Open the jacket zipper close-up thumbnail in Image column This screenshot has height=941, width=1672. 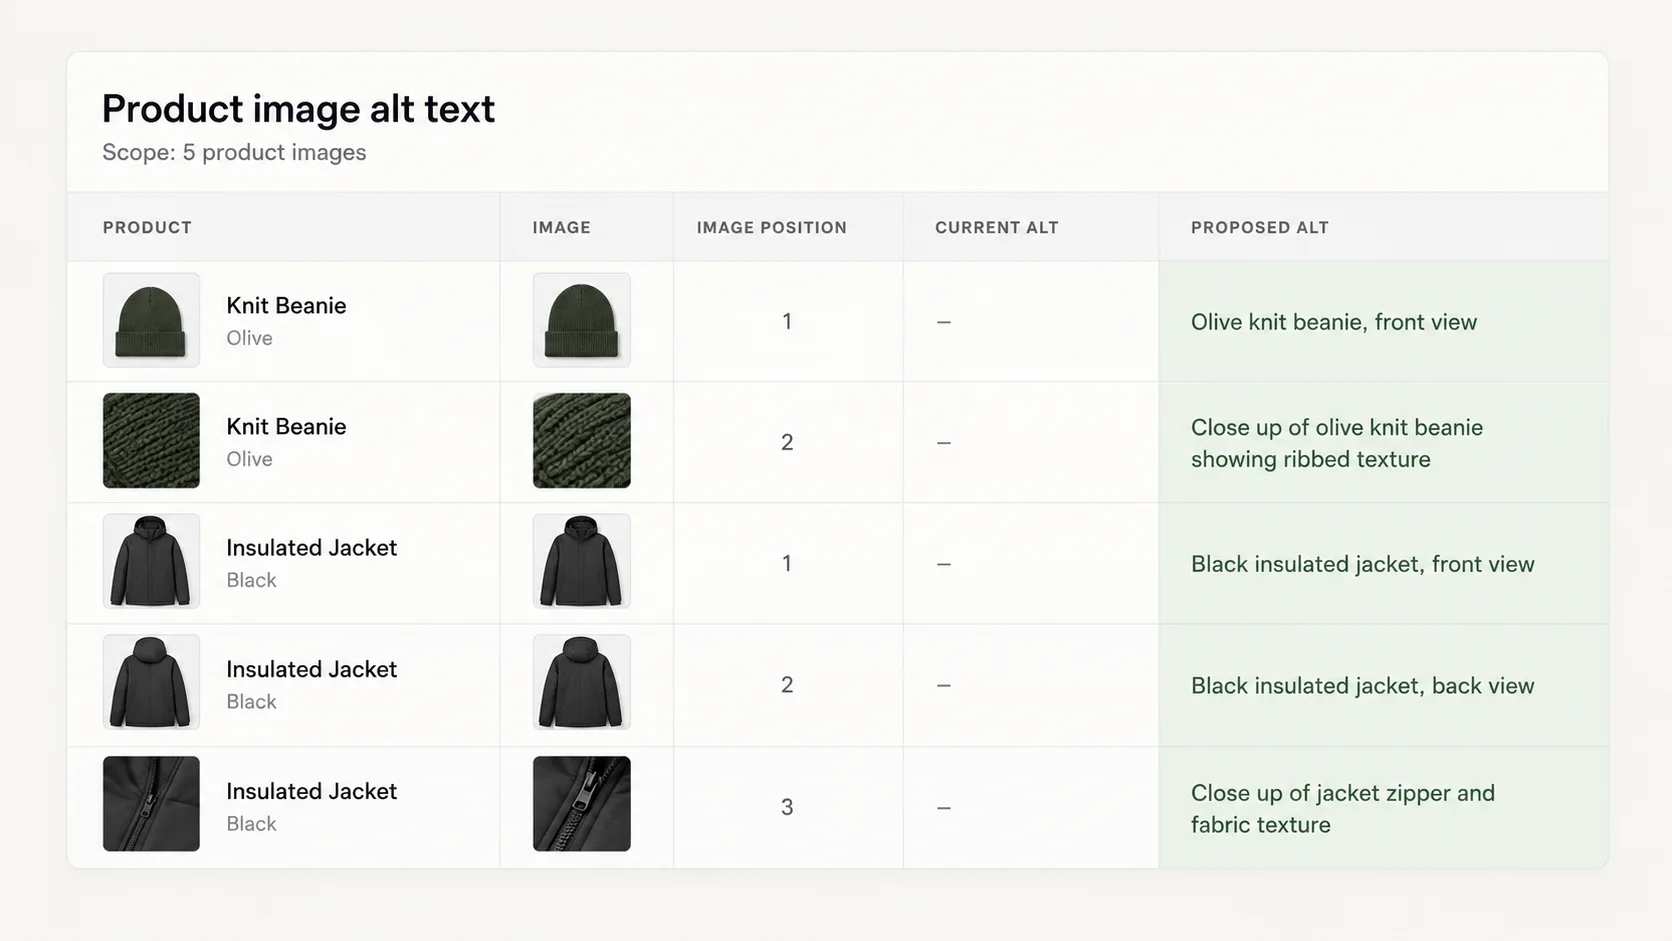tap(582, 804)
